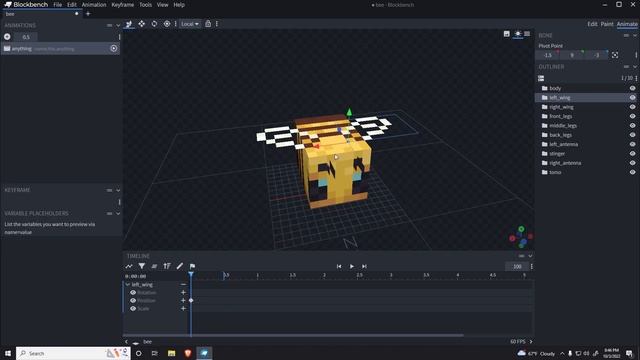Screen dimensions: 640x360
Task: Select the Position keyframe diamond
Action: coord(191,300)
